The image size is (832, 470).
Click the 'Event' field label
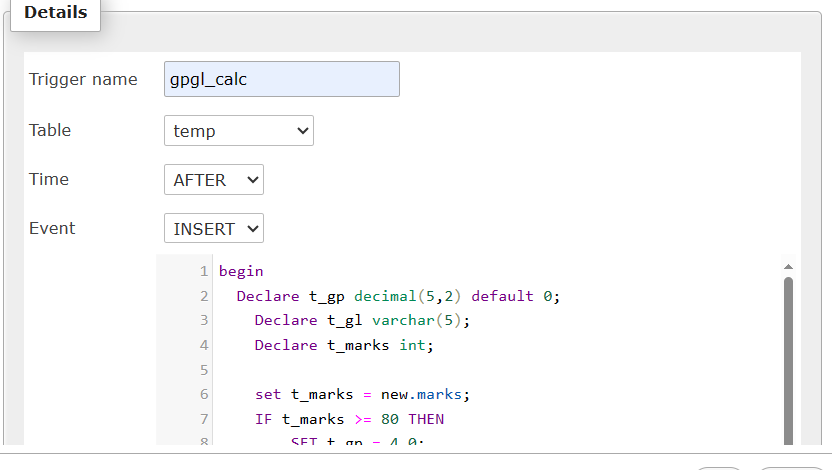(x=52, y=228)
